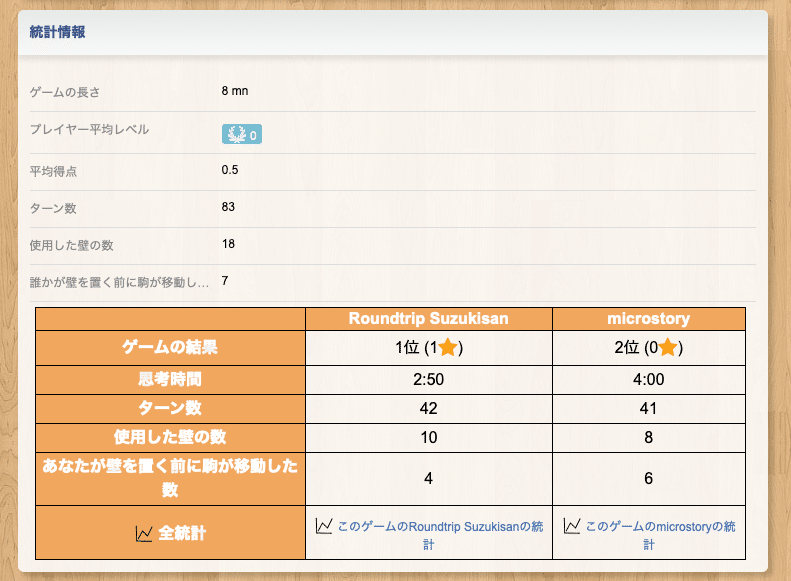Click Roundtrip Suzukisan's result cell 1位

coord(429,347)
